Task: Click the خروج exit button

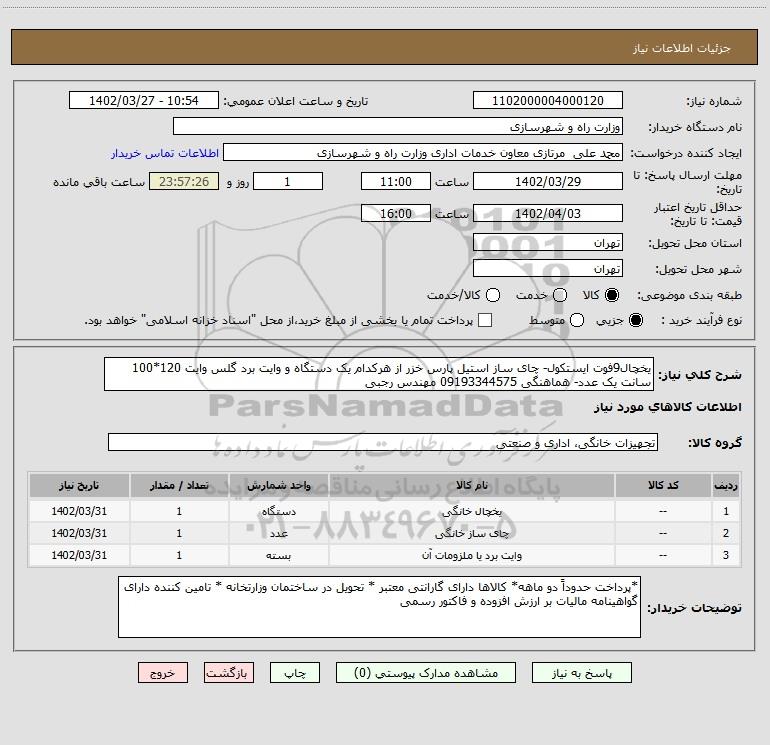Action: (x=163, y=673)
